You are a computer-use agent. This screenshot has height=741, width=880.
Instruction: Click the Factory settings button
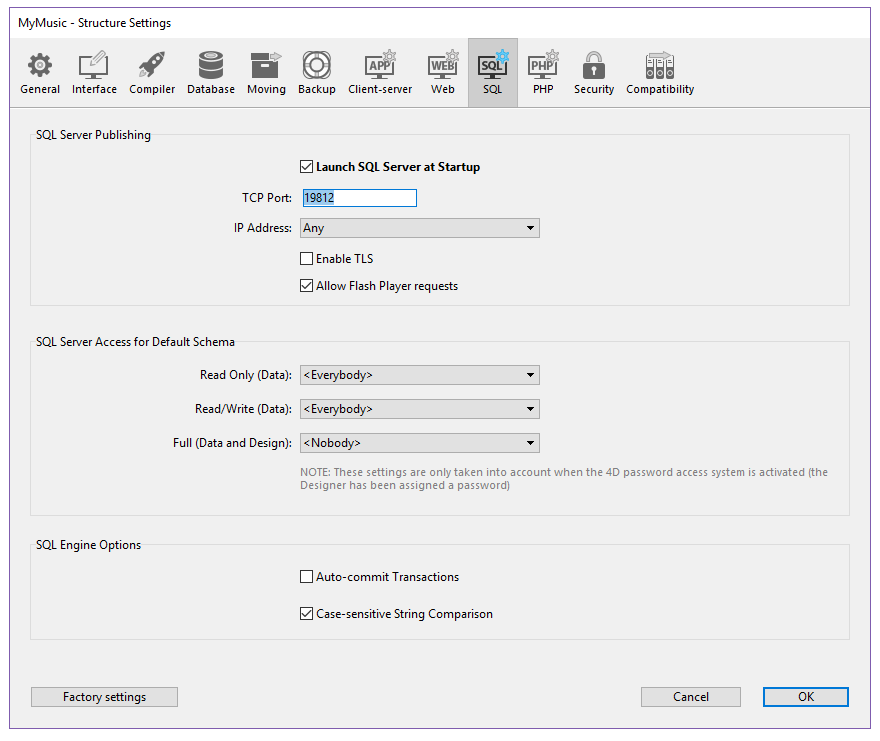(104, 697)
